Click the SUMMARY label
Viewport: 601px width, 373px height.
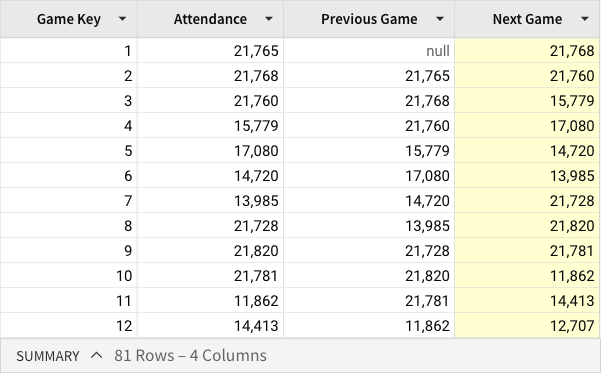pos(48,356)
